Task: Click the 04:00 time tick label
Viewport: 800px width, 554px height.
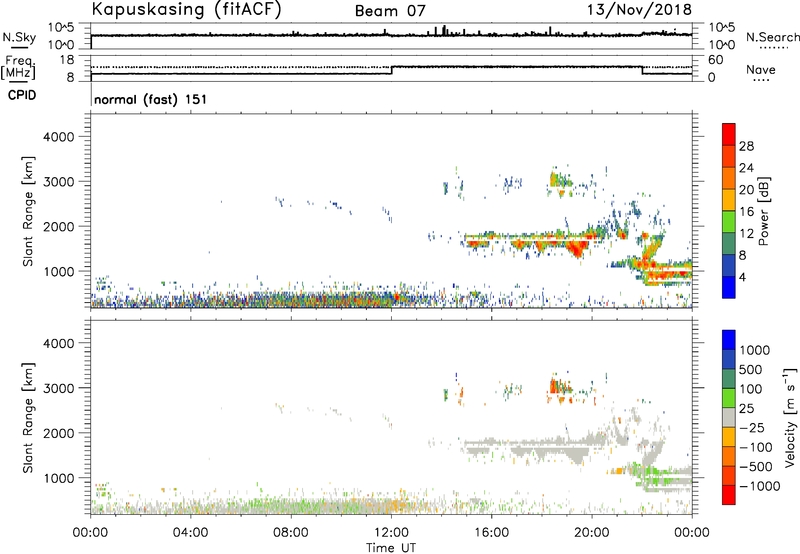Action: [190, 533]
